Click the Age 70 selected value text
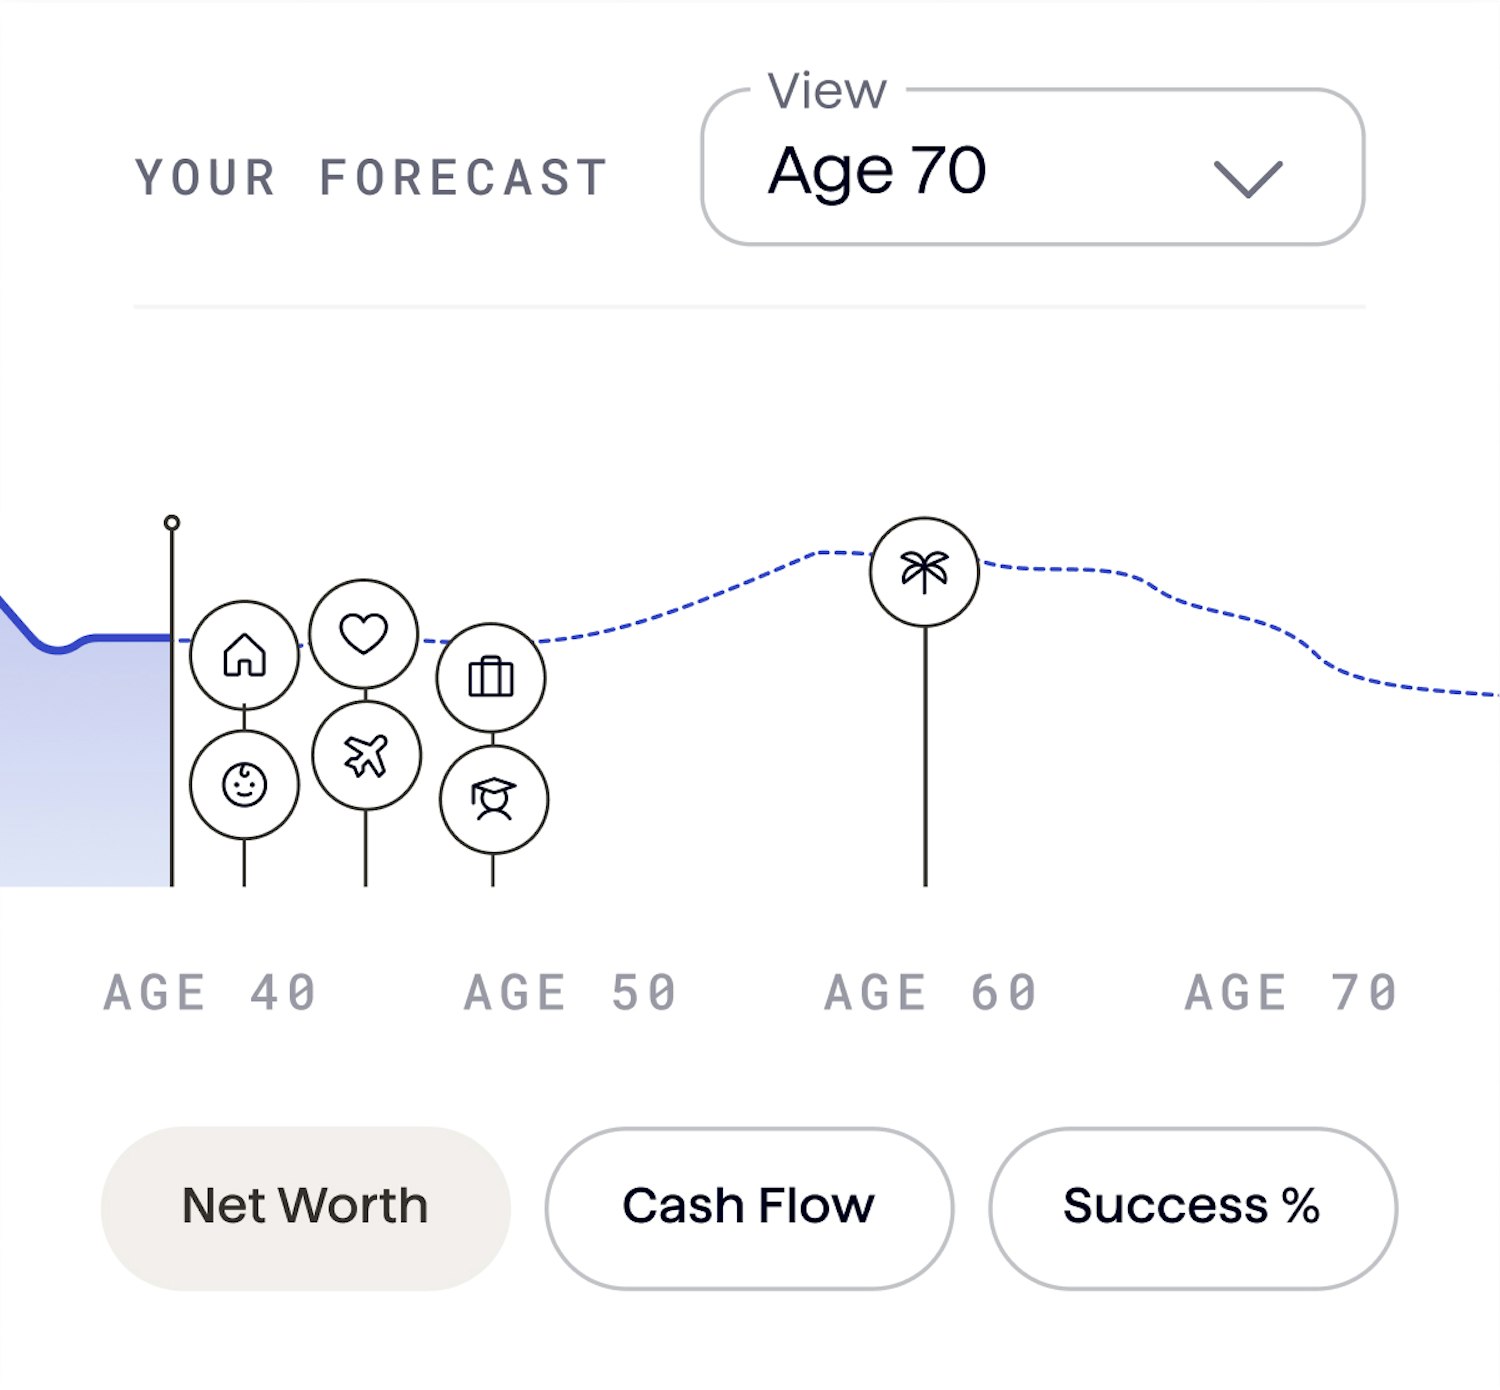The height and width of the screenshot is (1390, 1500). pos(877,171)
